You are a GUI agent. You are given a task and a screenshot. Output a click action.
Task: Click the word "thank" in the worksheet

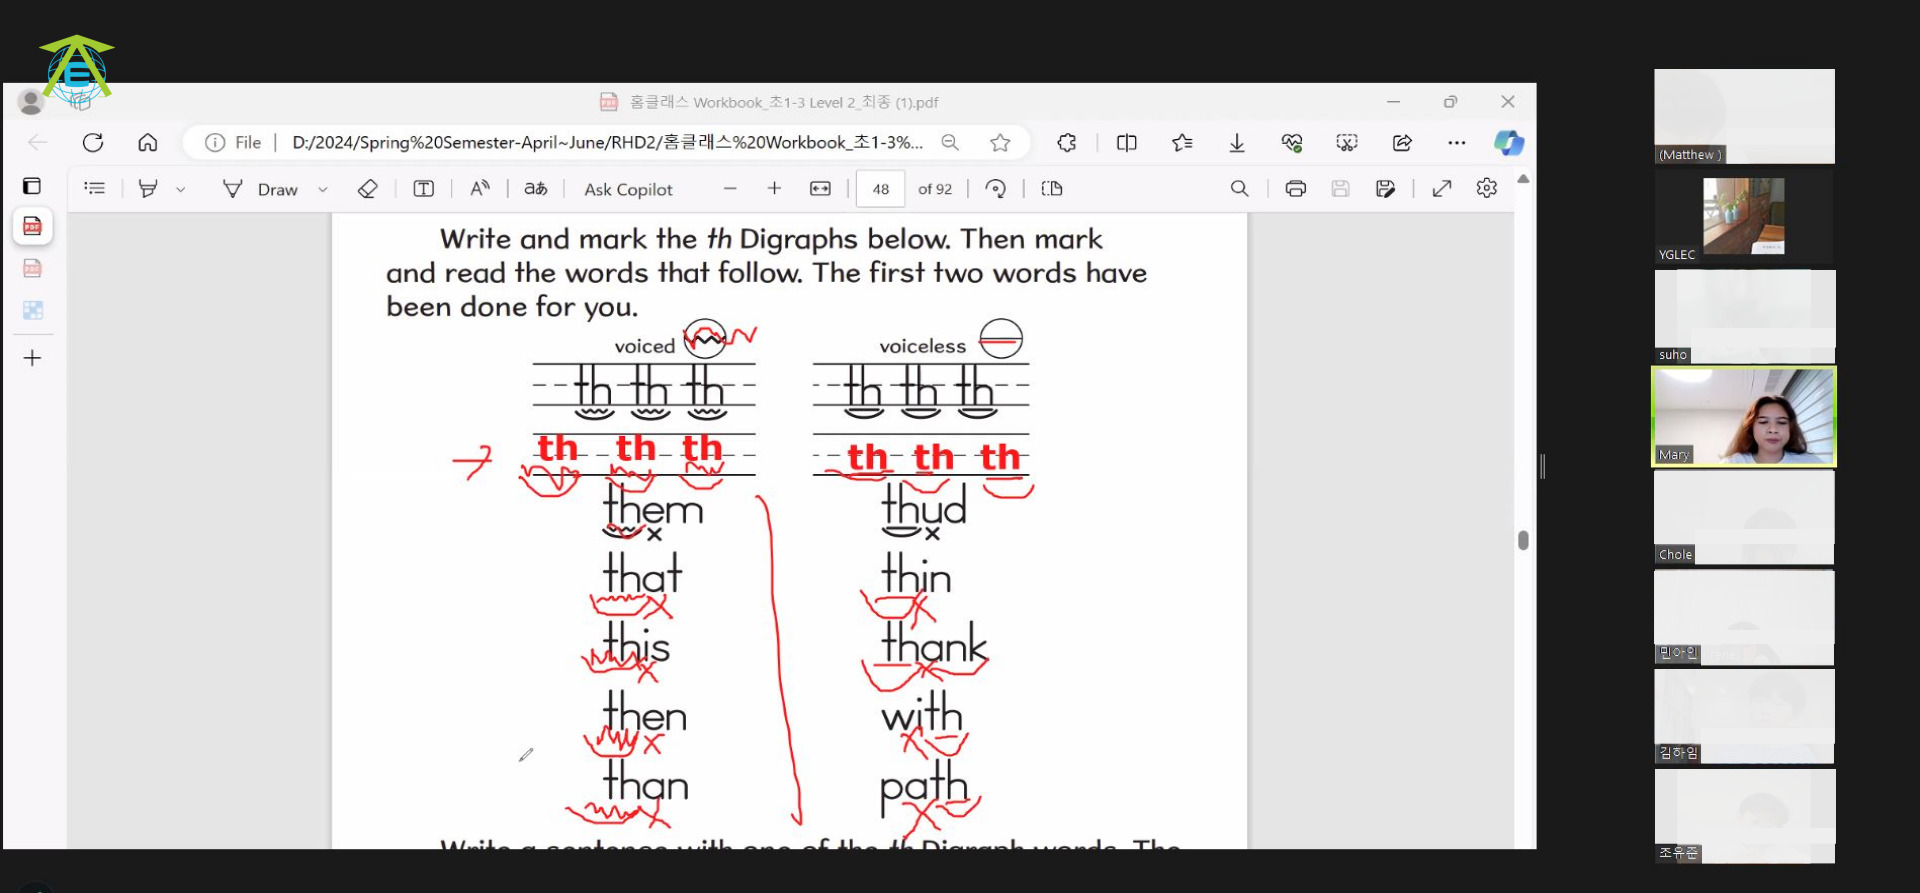click(934, 642)
